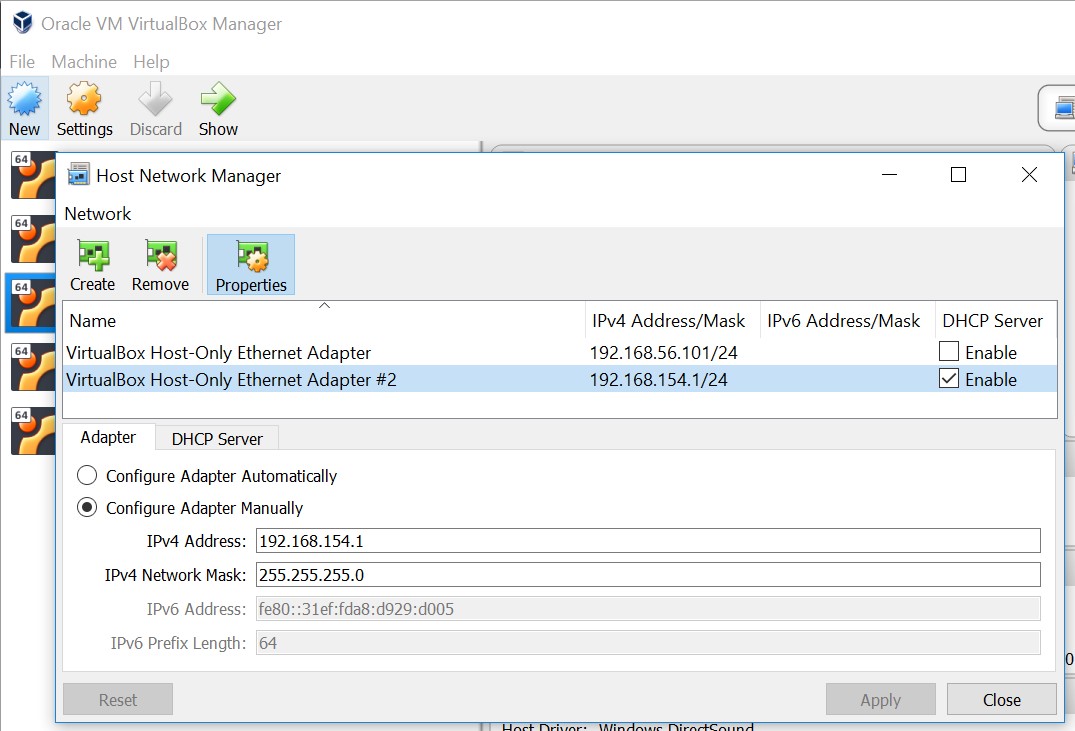Click the IPv6 Address/Mask column header
The width and height of the screenshot is (1075, 731).
tap(847, 320)
